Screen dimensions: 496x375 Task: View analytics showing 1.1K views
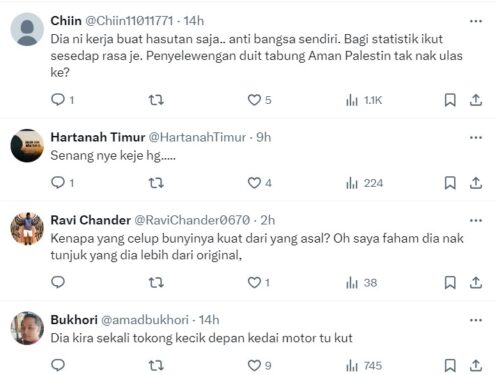pyautogui.click(x=364, y=100)
